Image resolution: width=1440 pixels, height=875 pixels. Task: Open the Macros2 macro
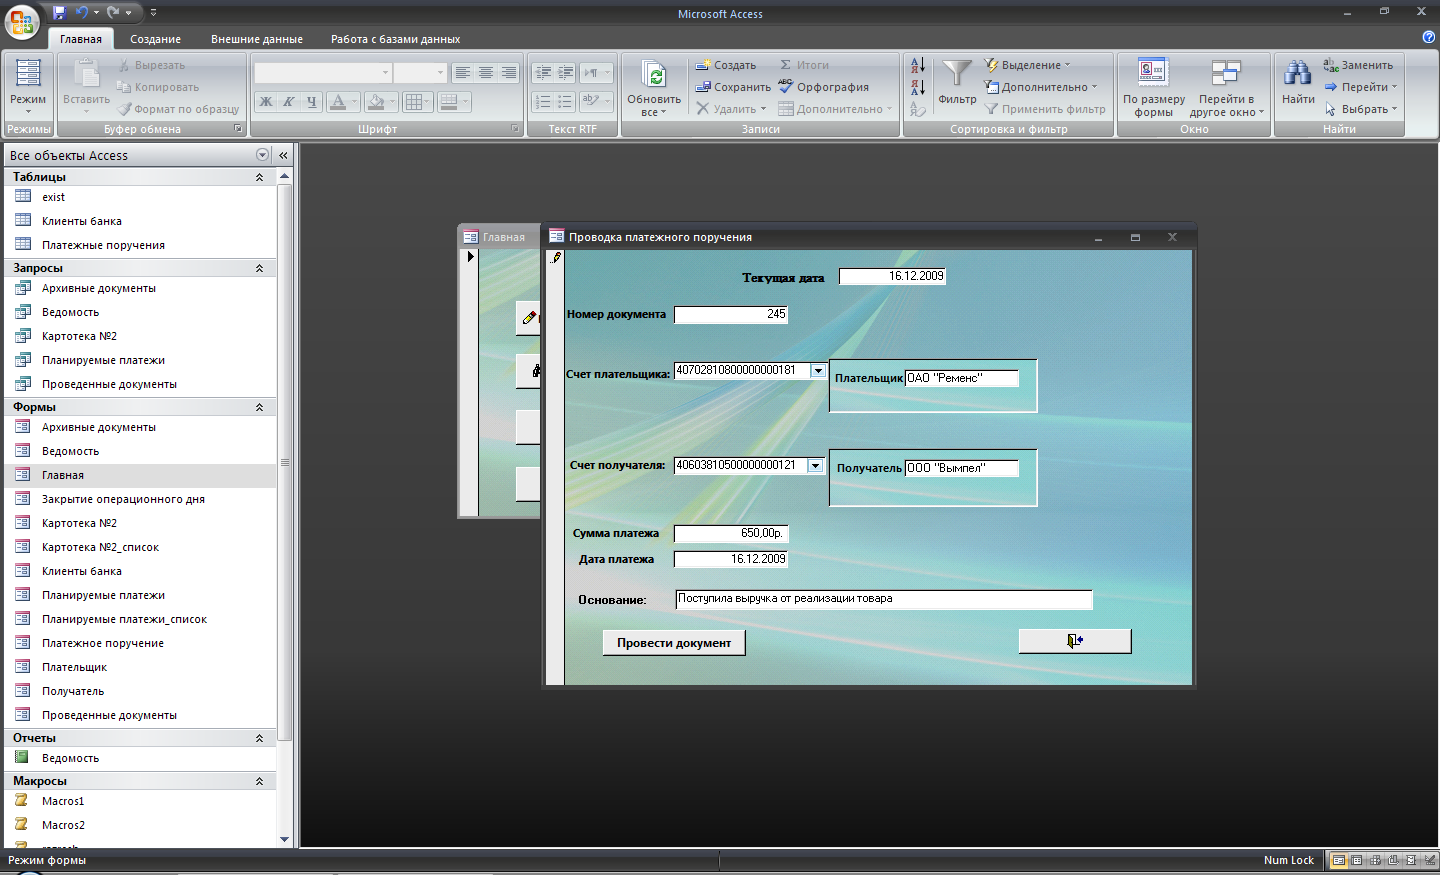coord(63,825)
